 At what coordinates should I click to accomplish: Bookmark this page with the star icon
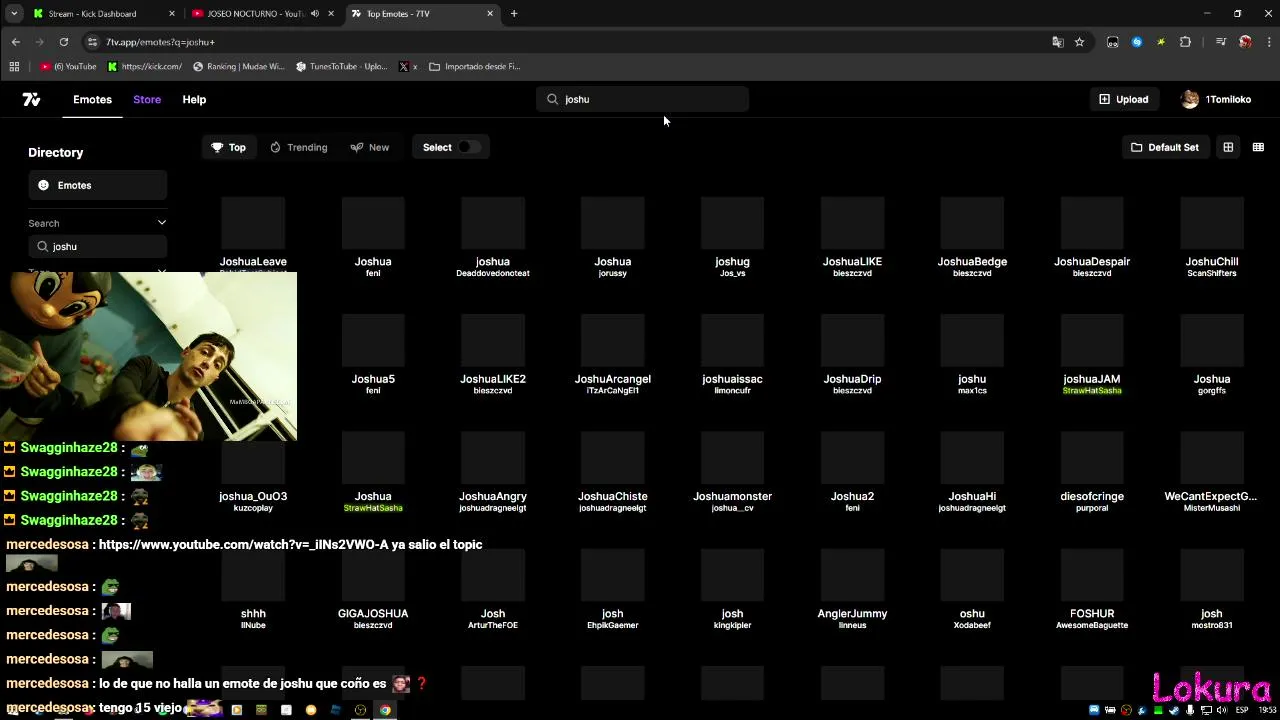coord(1079,42)
